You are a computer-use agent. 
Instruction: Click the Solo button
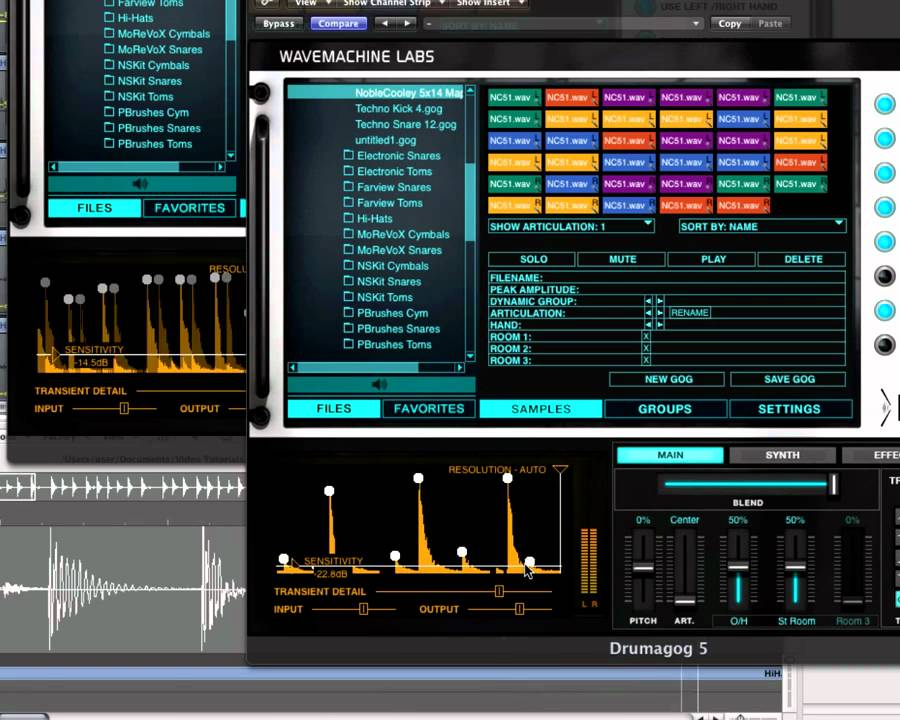click(x=533, y=260)
